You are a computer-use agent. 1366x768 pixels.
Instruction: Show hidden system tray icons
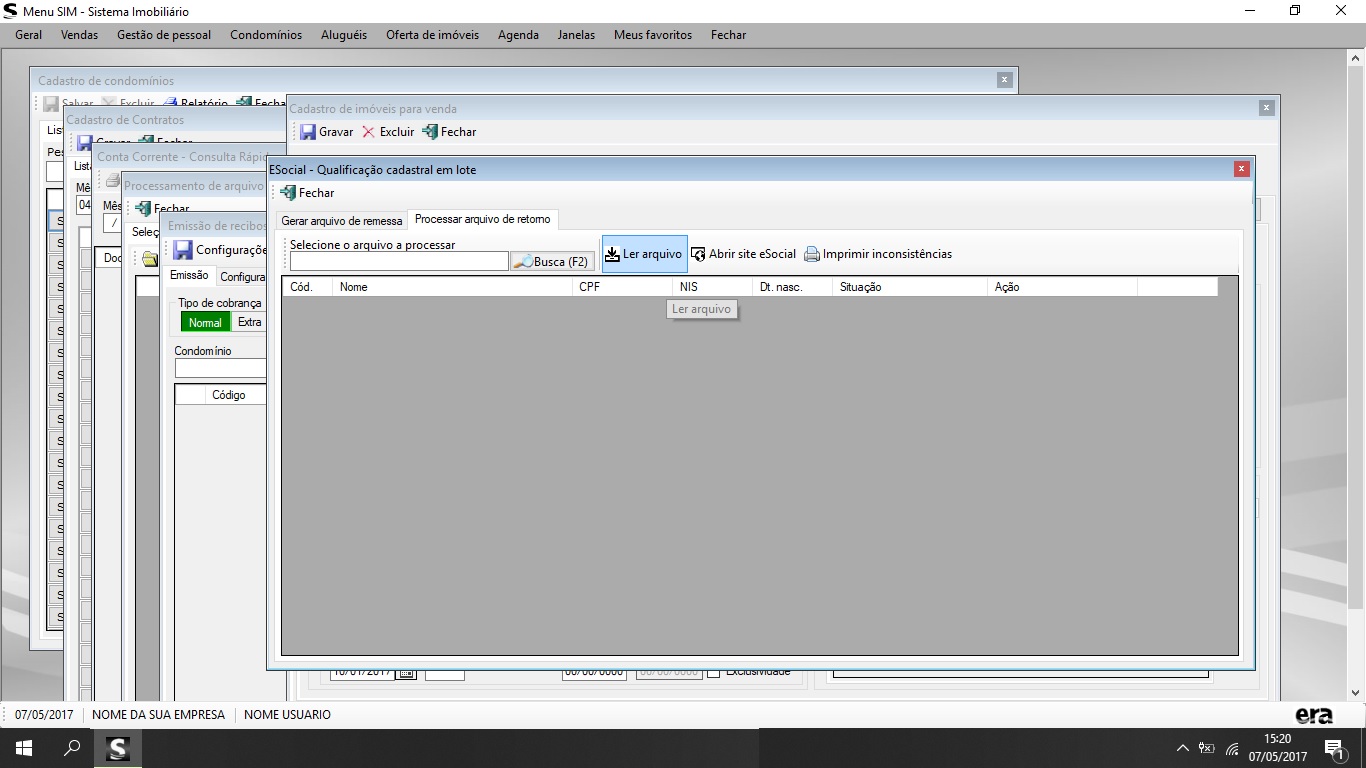[x=1182, y=748]
